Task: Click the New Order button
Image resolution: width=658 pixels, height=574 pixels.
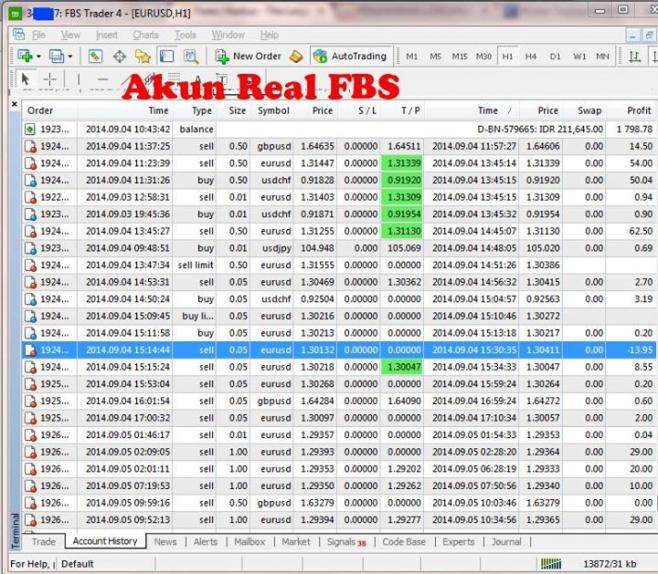Action: pyautogui.click(x=248, y=56)
